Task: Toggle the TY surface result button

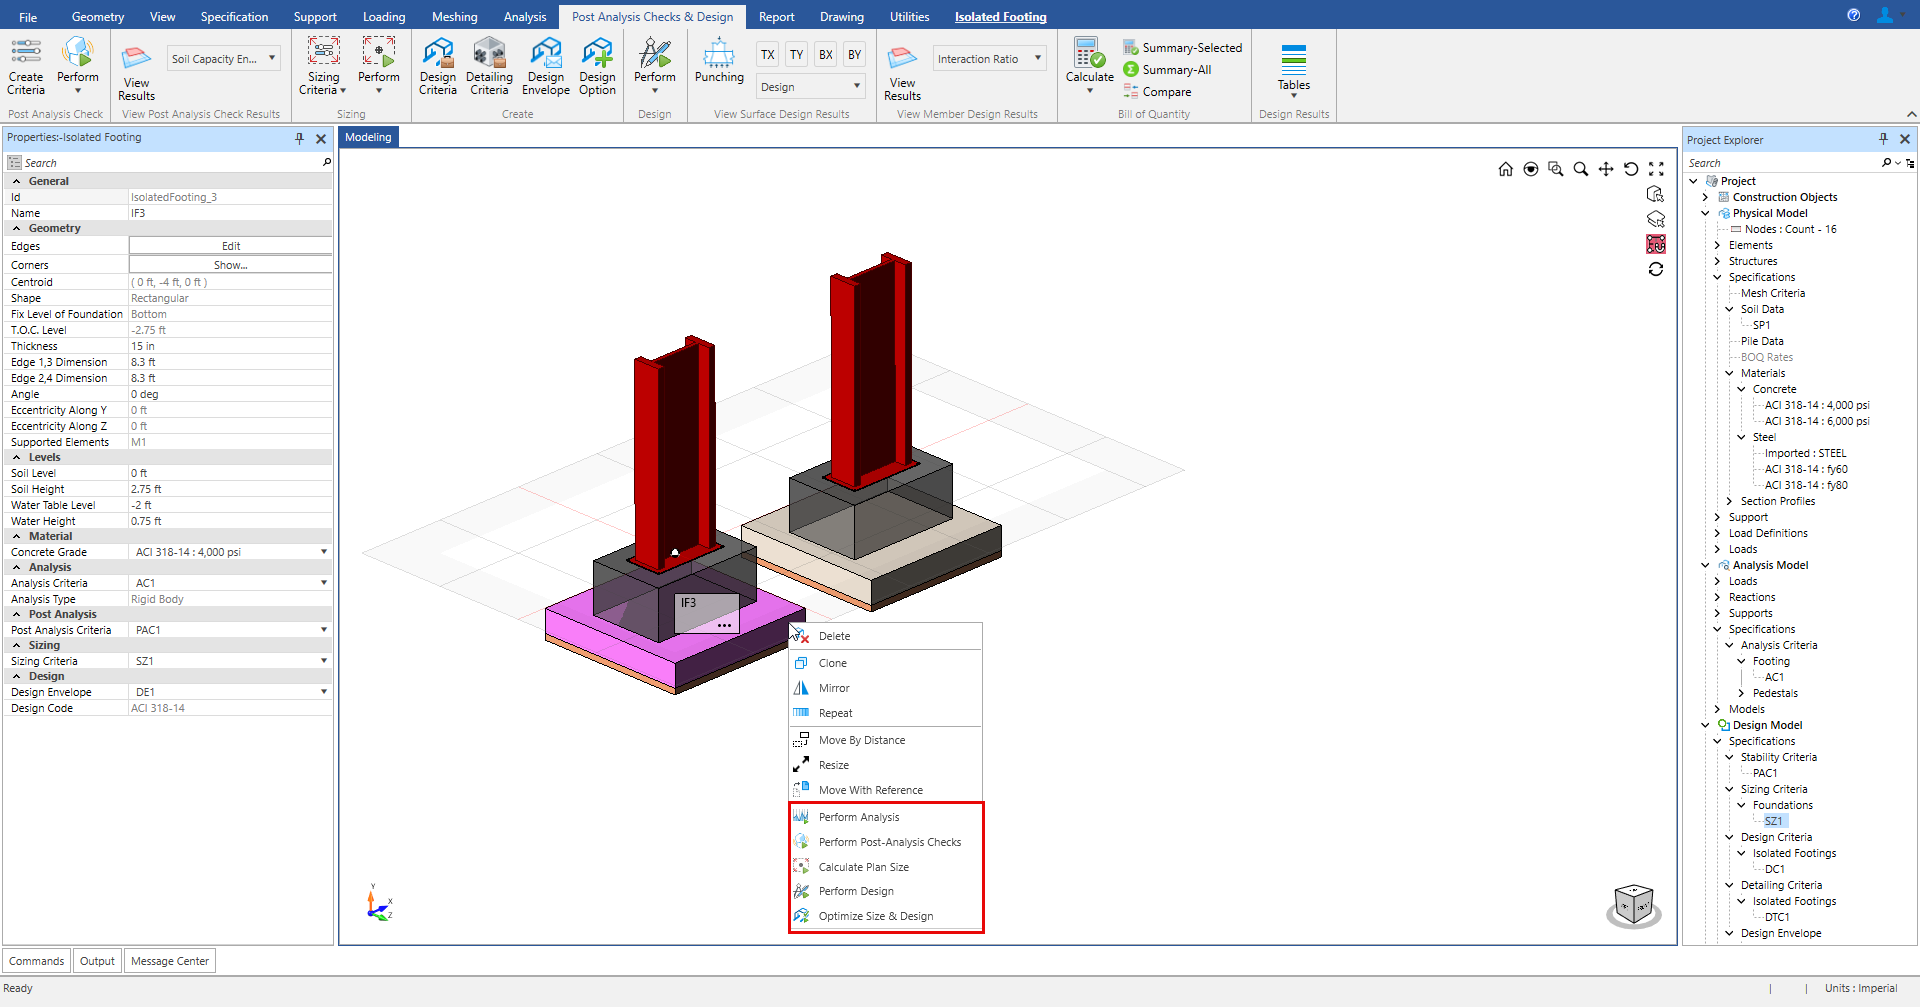Action: [796, 55]
